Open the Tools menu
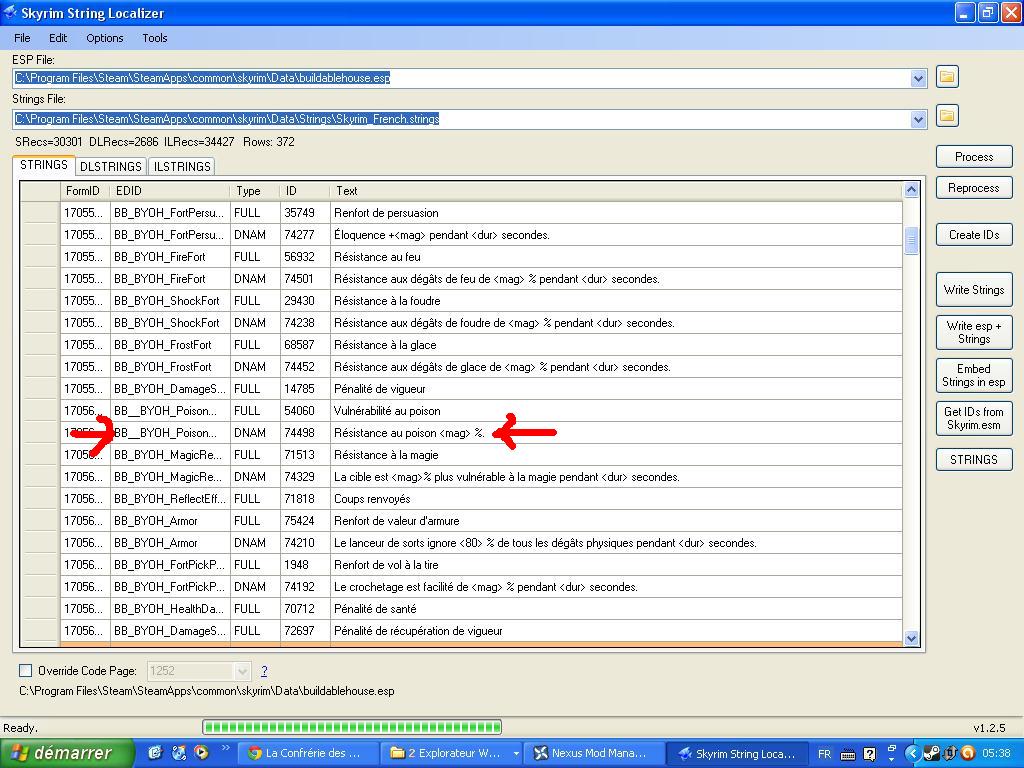 click(x=155, y=38)
